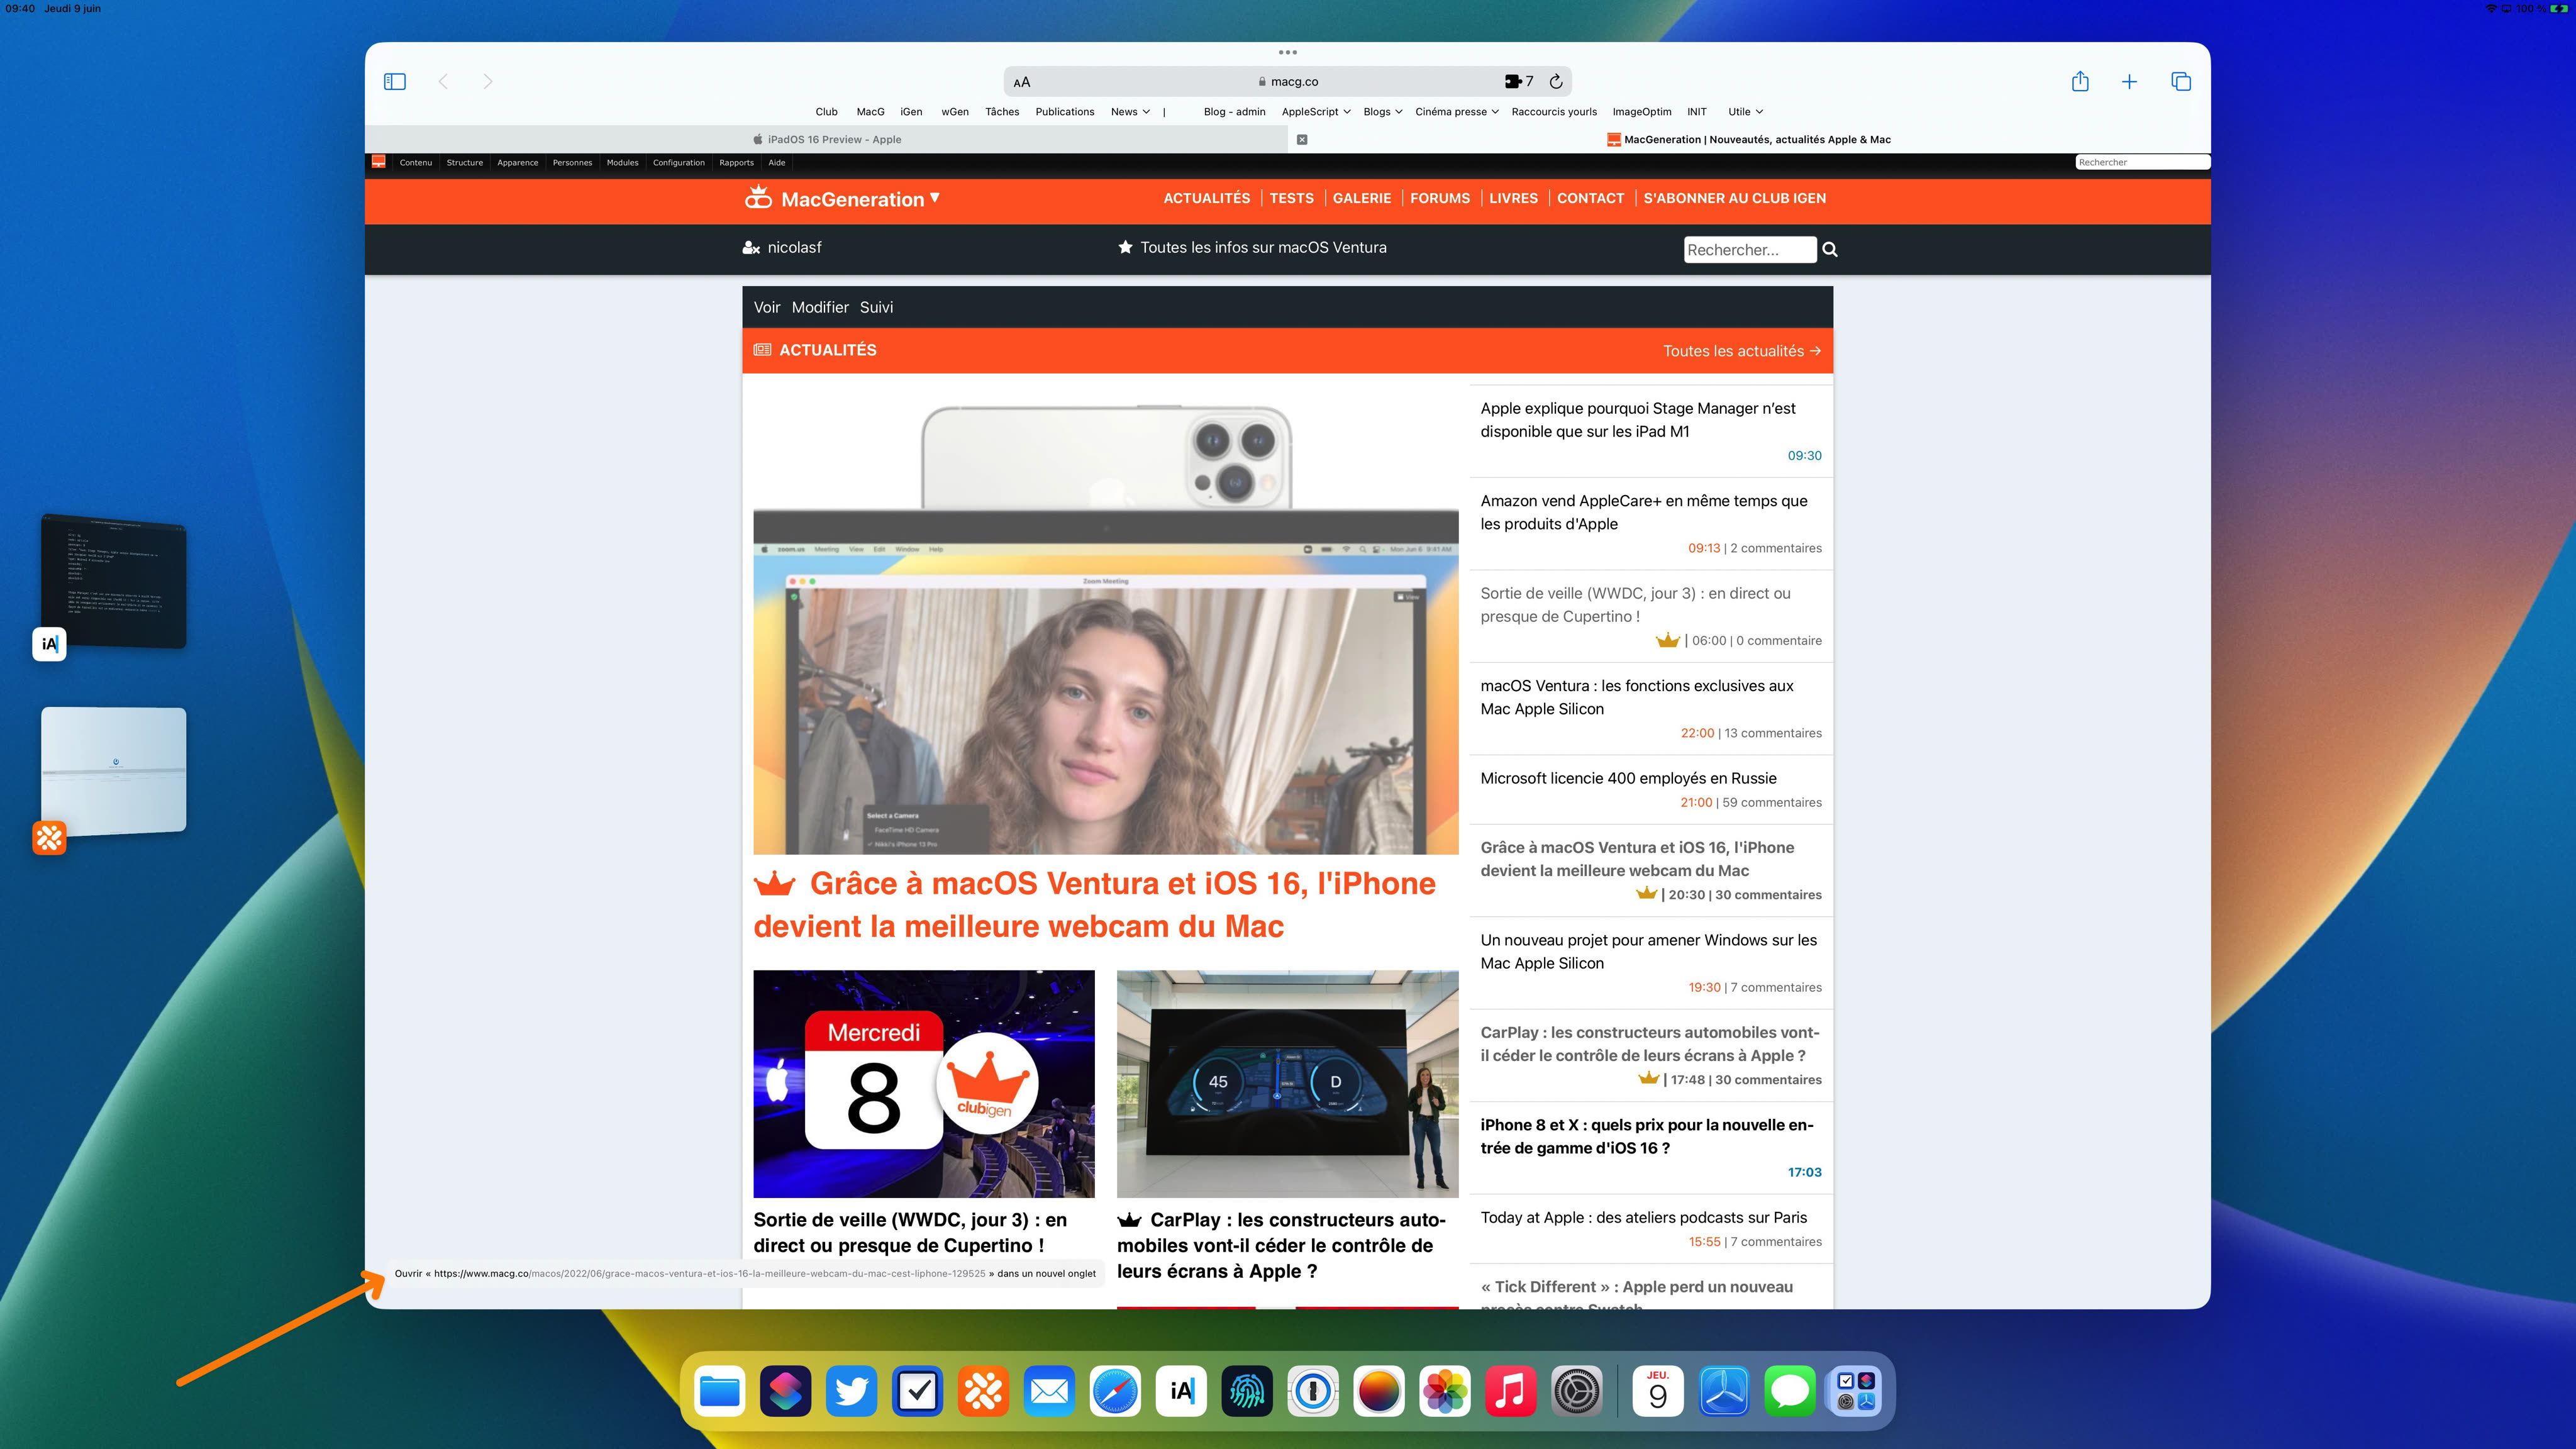Expand the Blogs bookmarks folder
The image size is (2576, 1449).
(x=1382, y=112)
